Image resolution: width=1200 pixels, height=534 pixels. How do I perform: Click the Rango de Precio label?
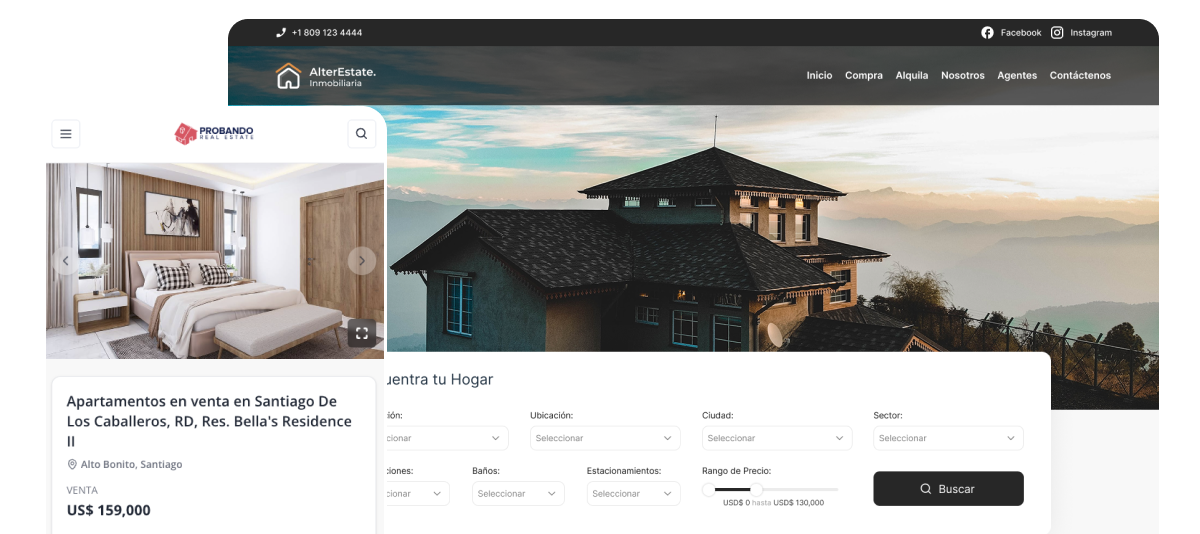click(737, 470)
